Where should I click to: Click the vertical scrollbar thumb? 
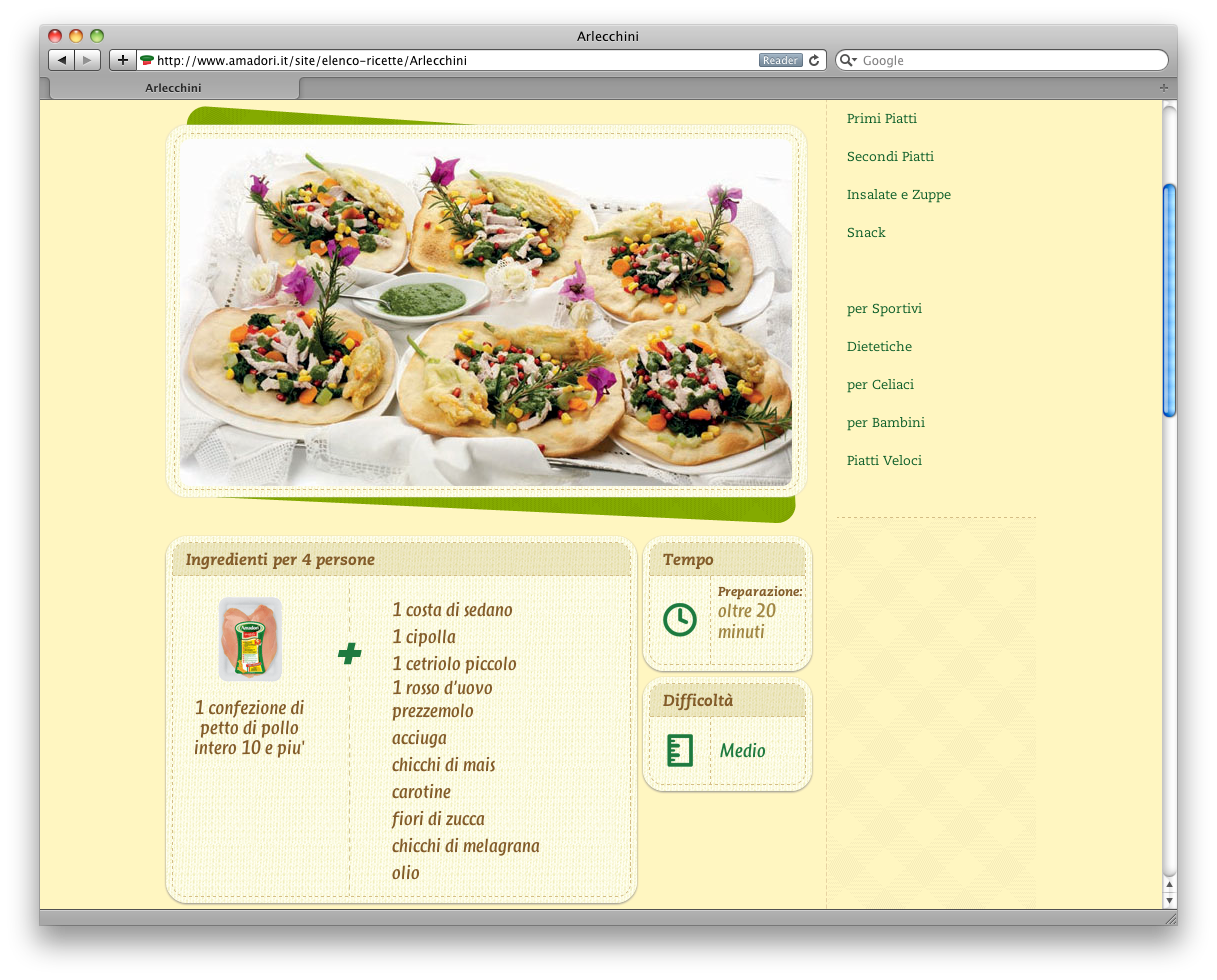coord(1169,300)
